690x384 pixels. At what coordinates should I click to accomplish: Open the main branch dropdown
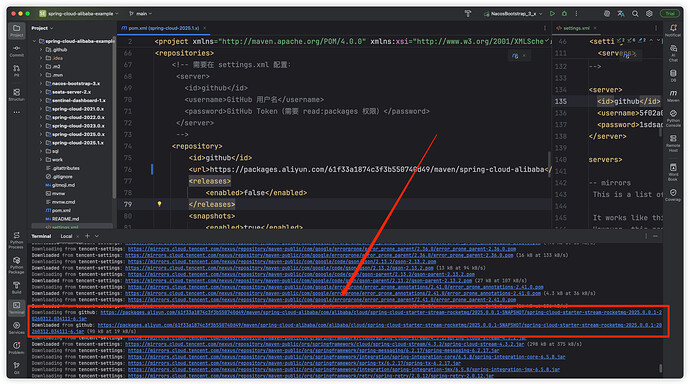coord(141,14)
